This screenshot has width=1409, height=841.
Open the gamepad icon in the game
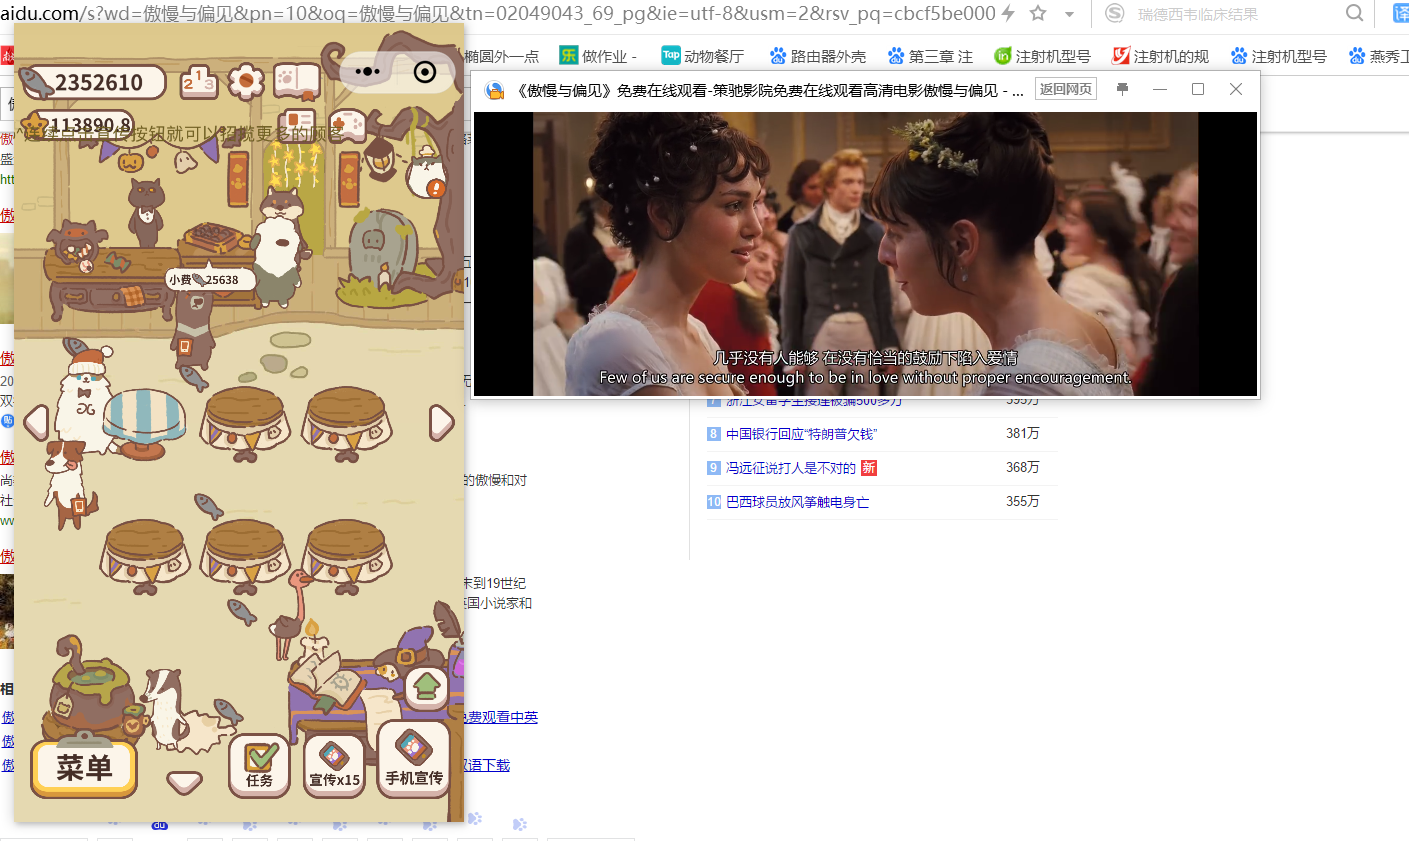347,124
